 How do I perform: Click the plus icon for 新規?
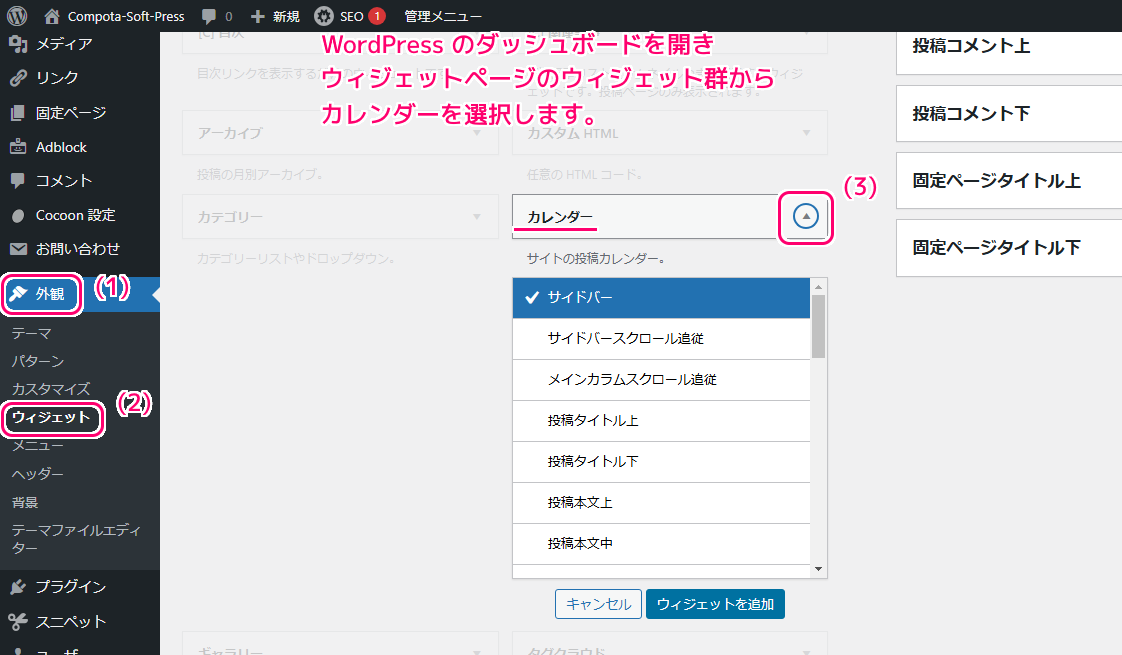pos(258,16)
